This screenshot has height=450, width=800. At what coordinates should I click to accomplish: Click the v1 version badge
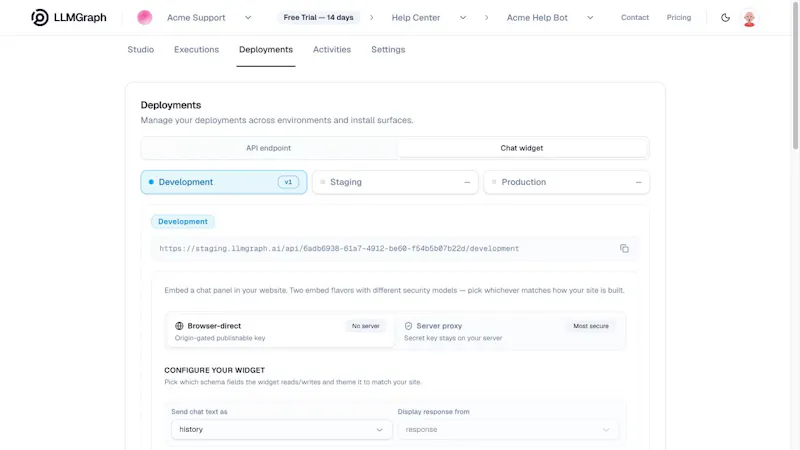pos(288,182)
